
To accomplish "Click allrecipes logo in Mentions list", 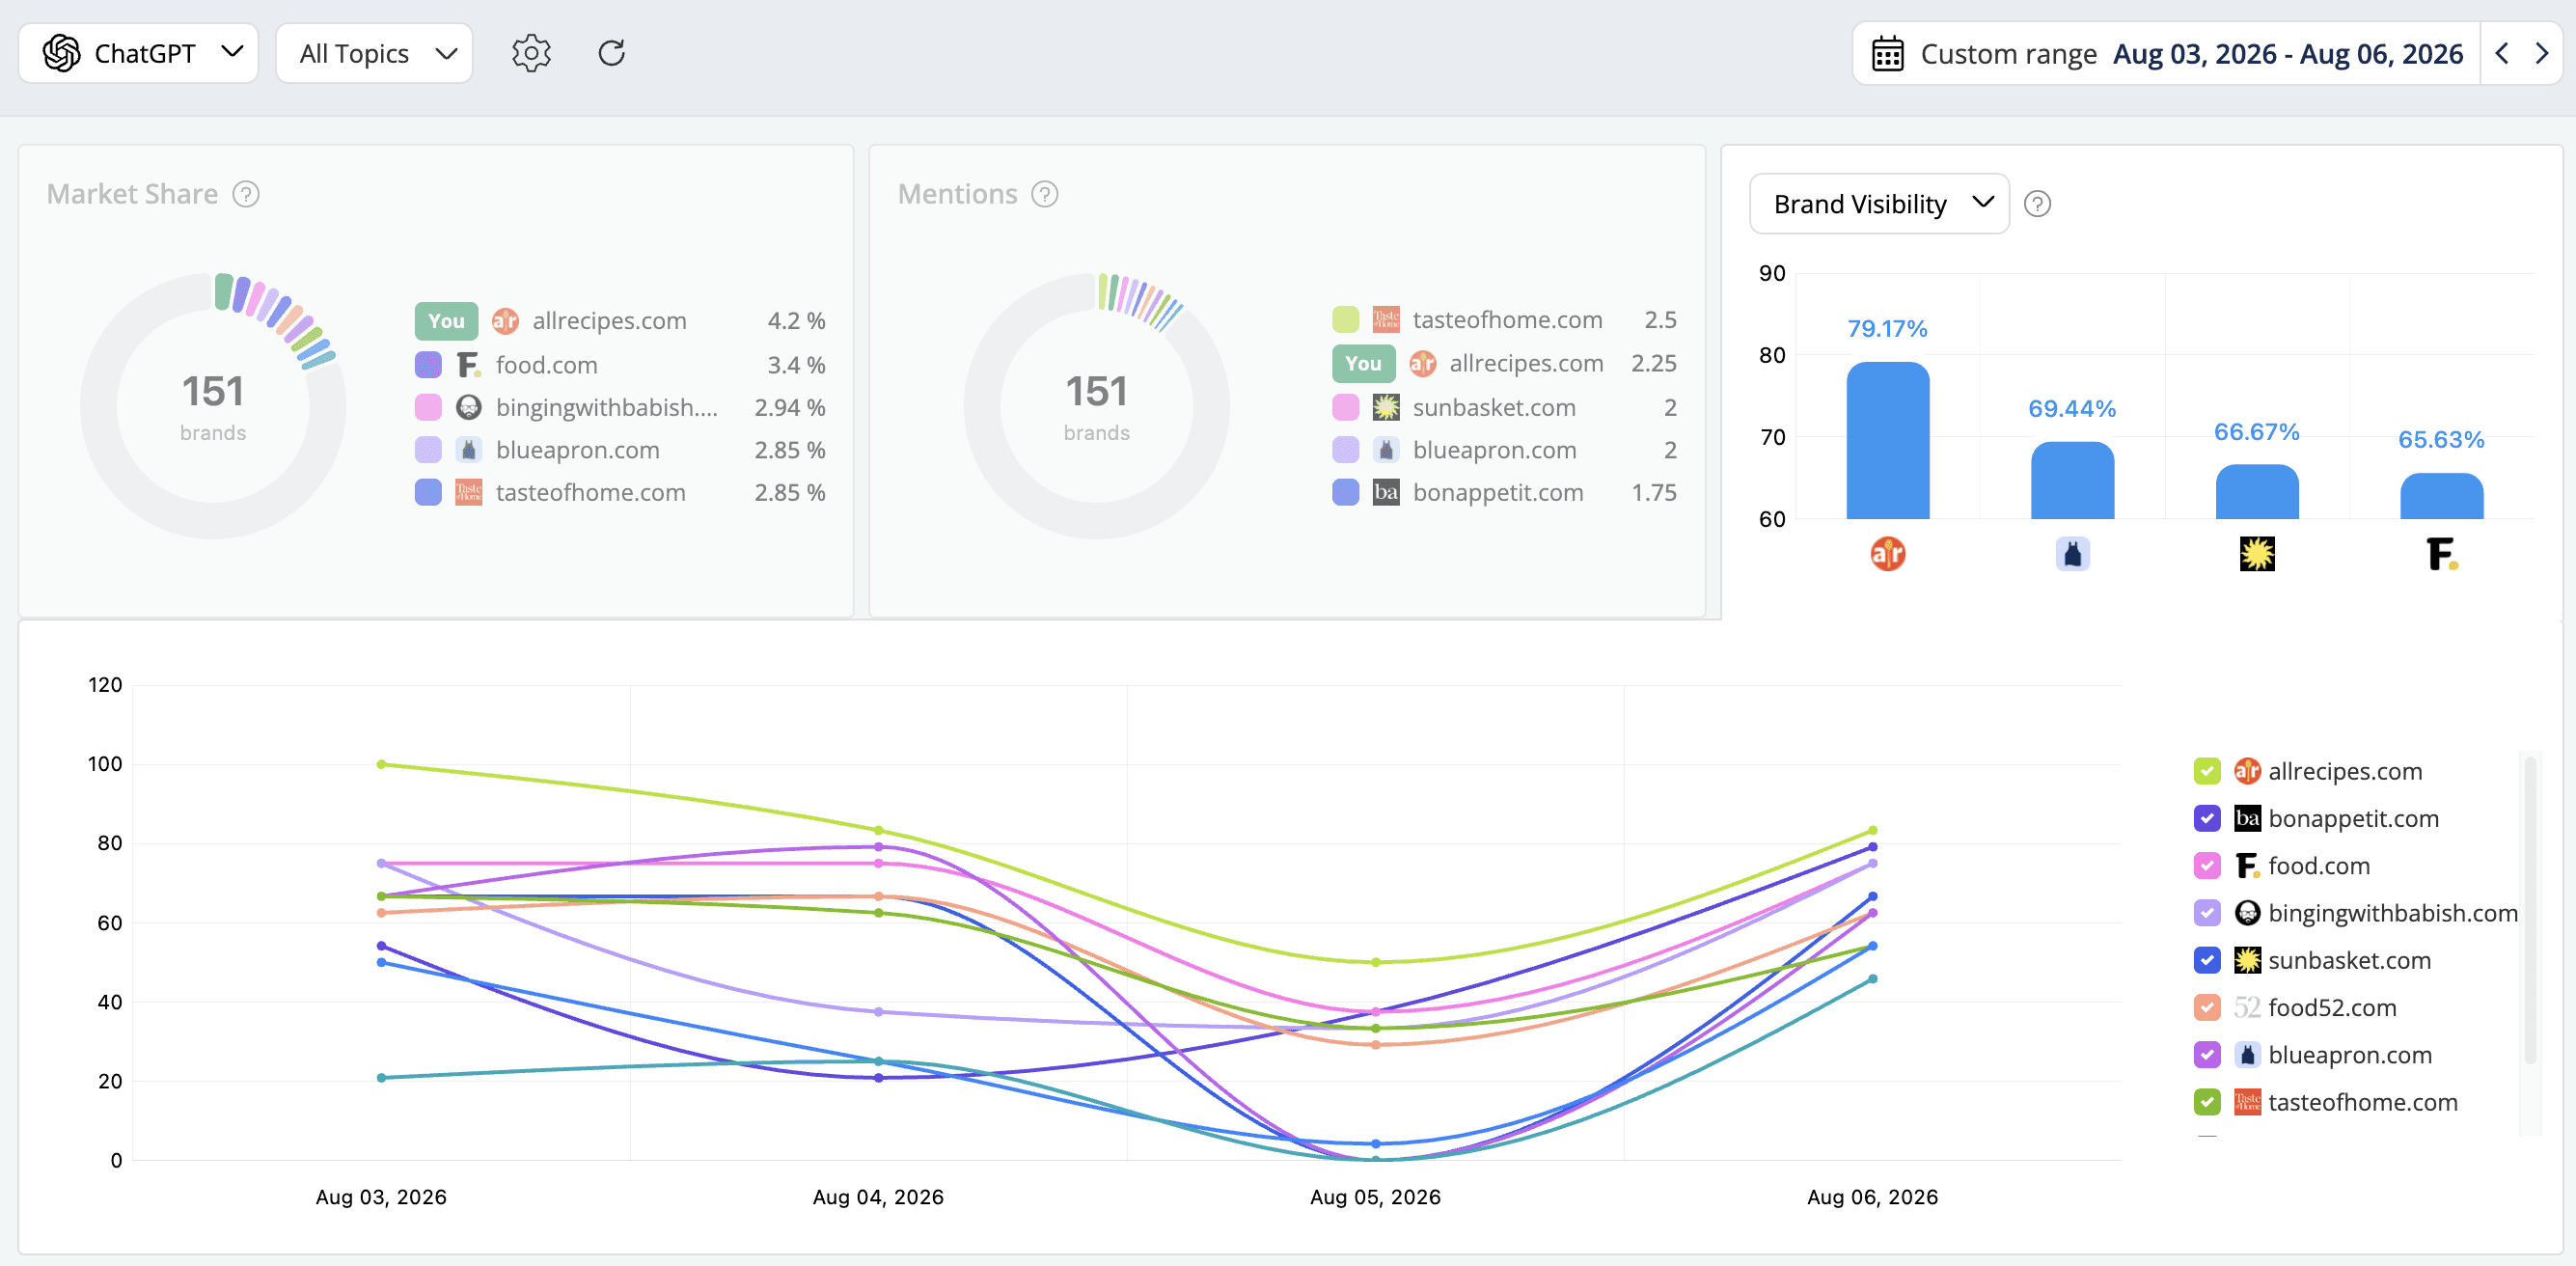I will click(x=1422, y=363).
